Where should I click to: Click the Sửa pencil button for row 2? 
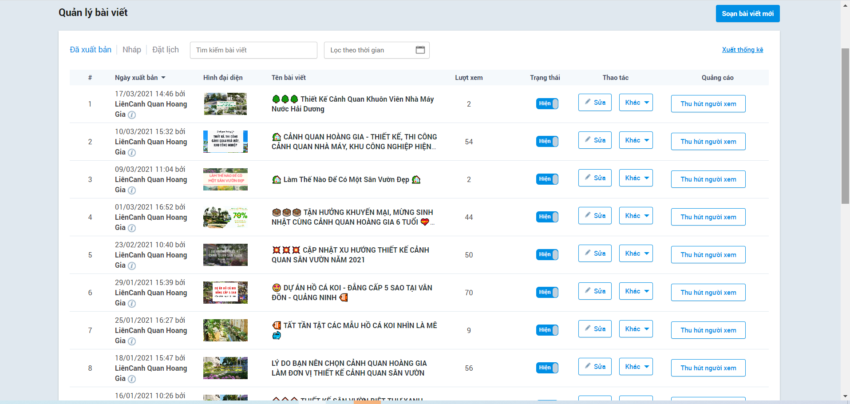click(595, 141)
